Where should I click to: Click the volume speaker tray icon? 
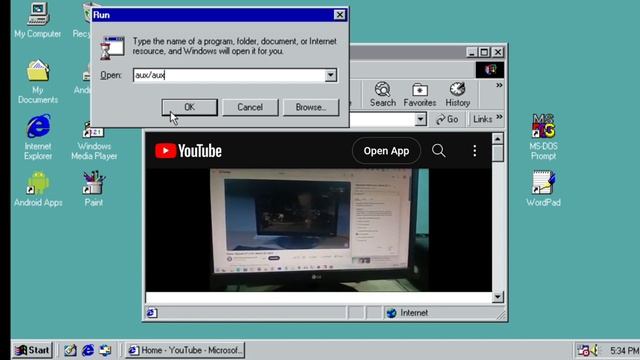tap(594, 350)
